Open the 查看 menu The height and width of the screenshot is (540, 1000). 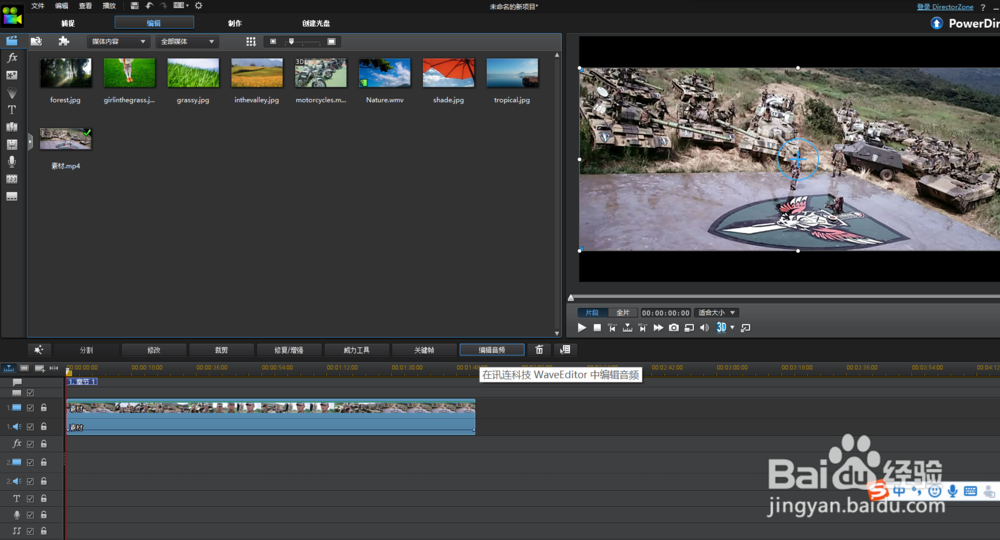point(85,6)
